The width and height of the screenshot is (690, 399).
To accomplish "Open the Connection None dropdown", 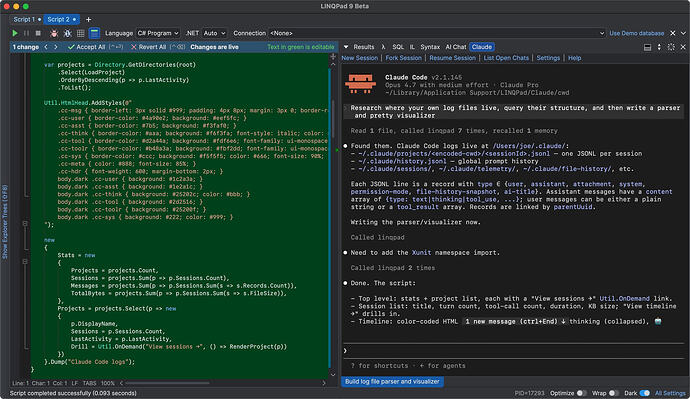I will (437, 33).
